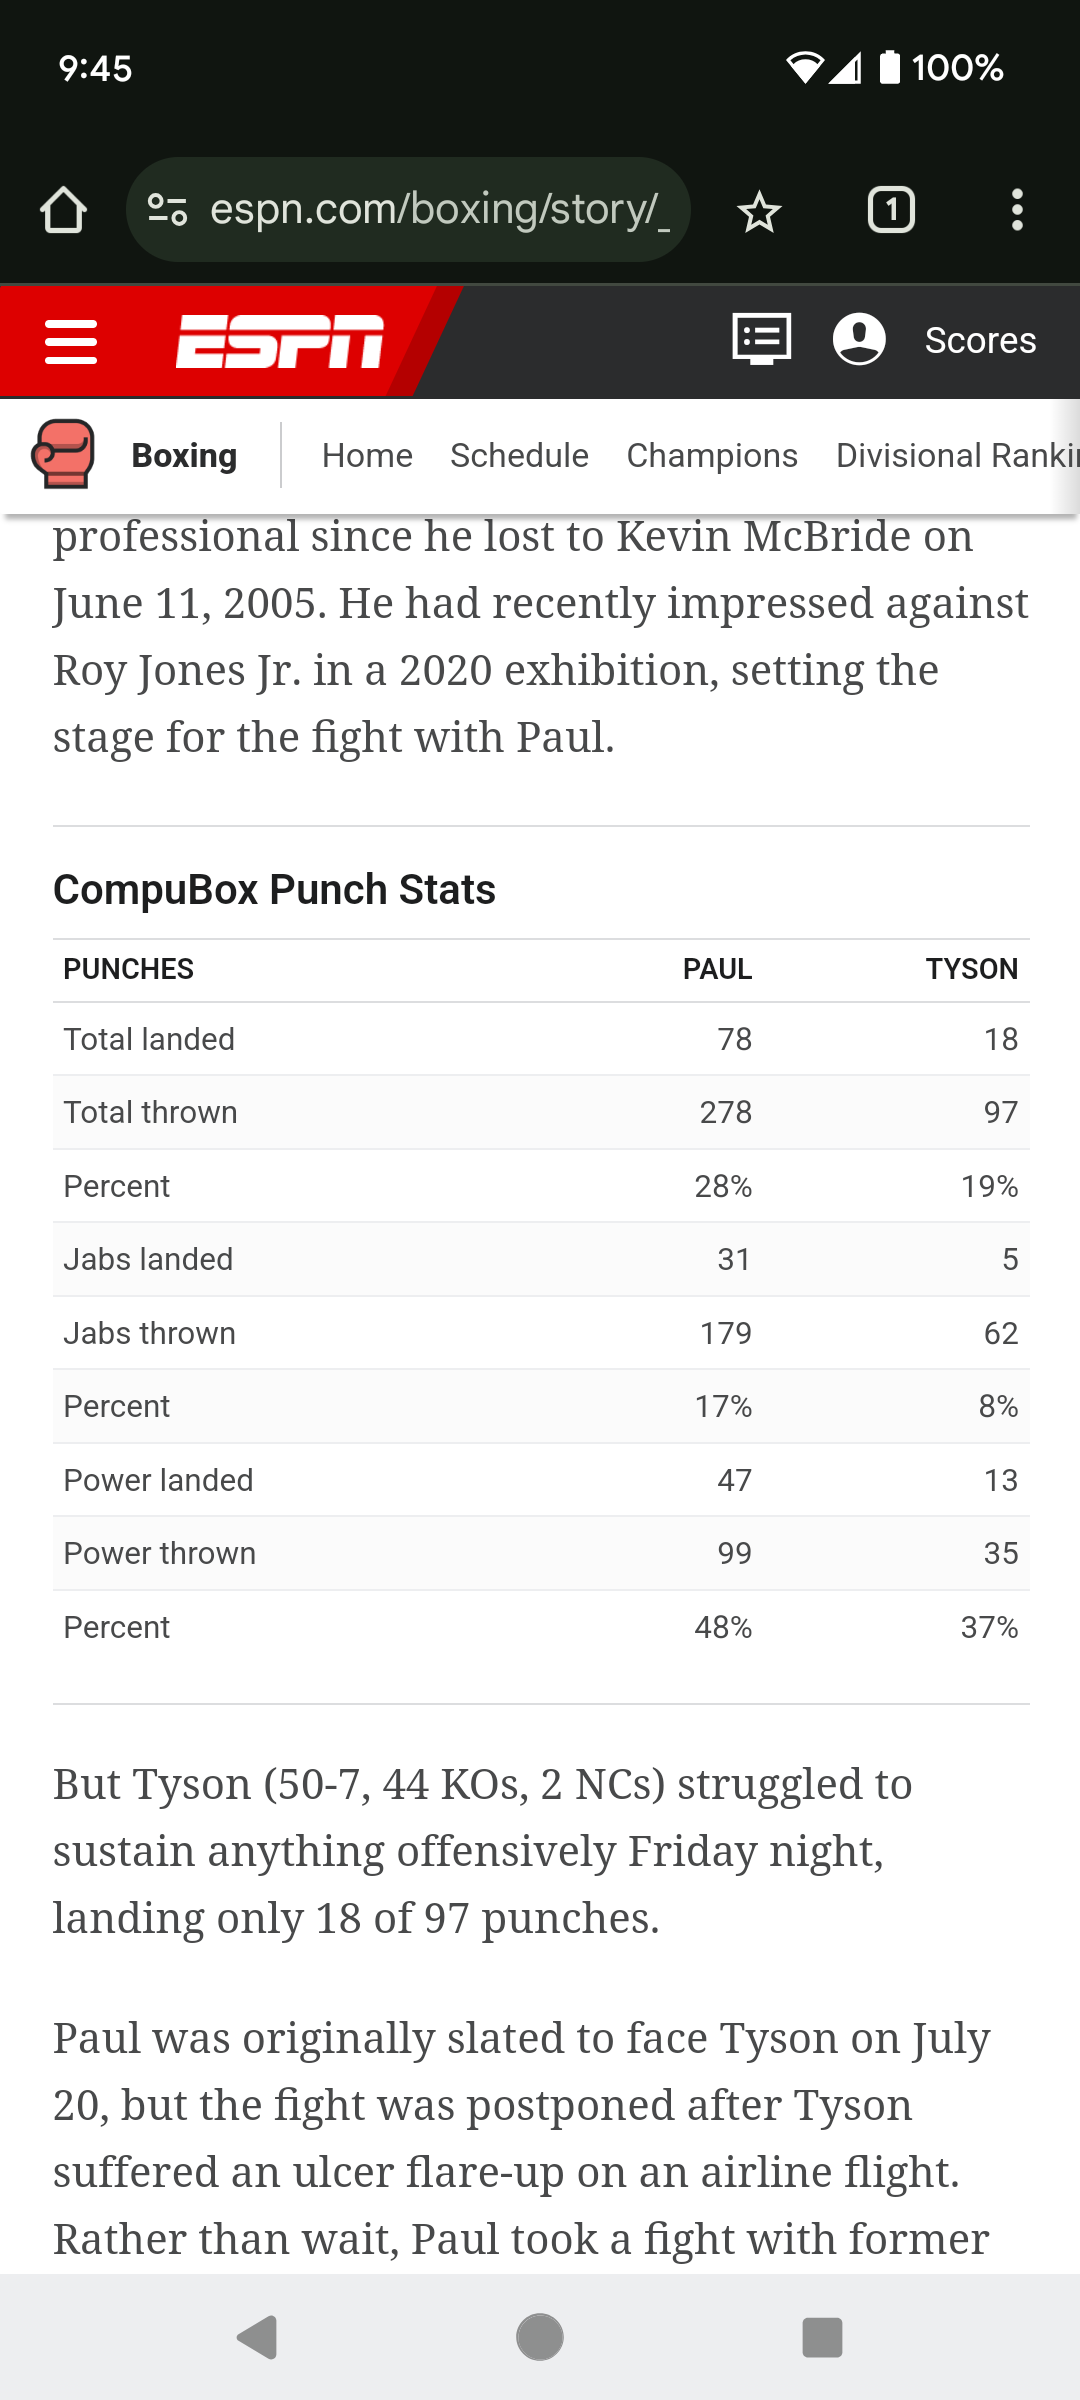Select Champions in boxing navigation
The image size is (1080, 2400).
tap(712, 455)
